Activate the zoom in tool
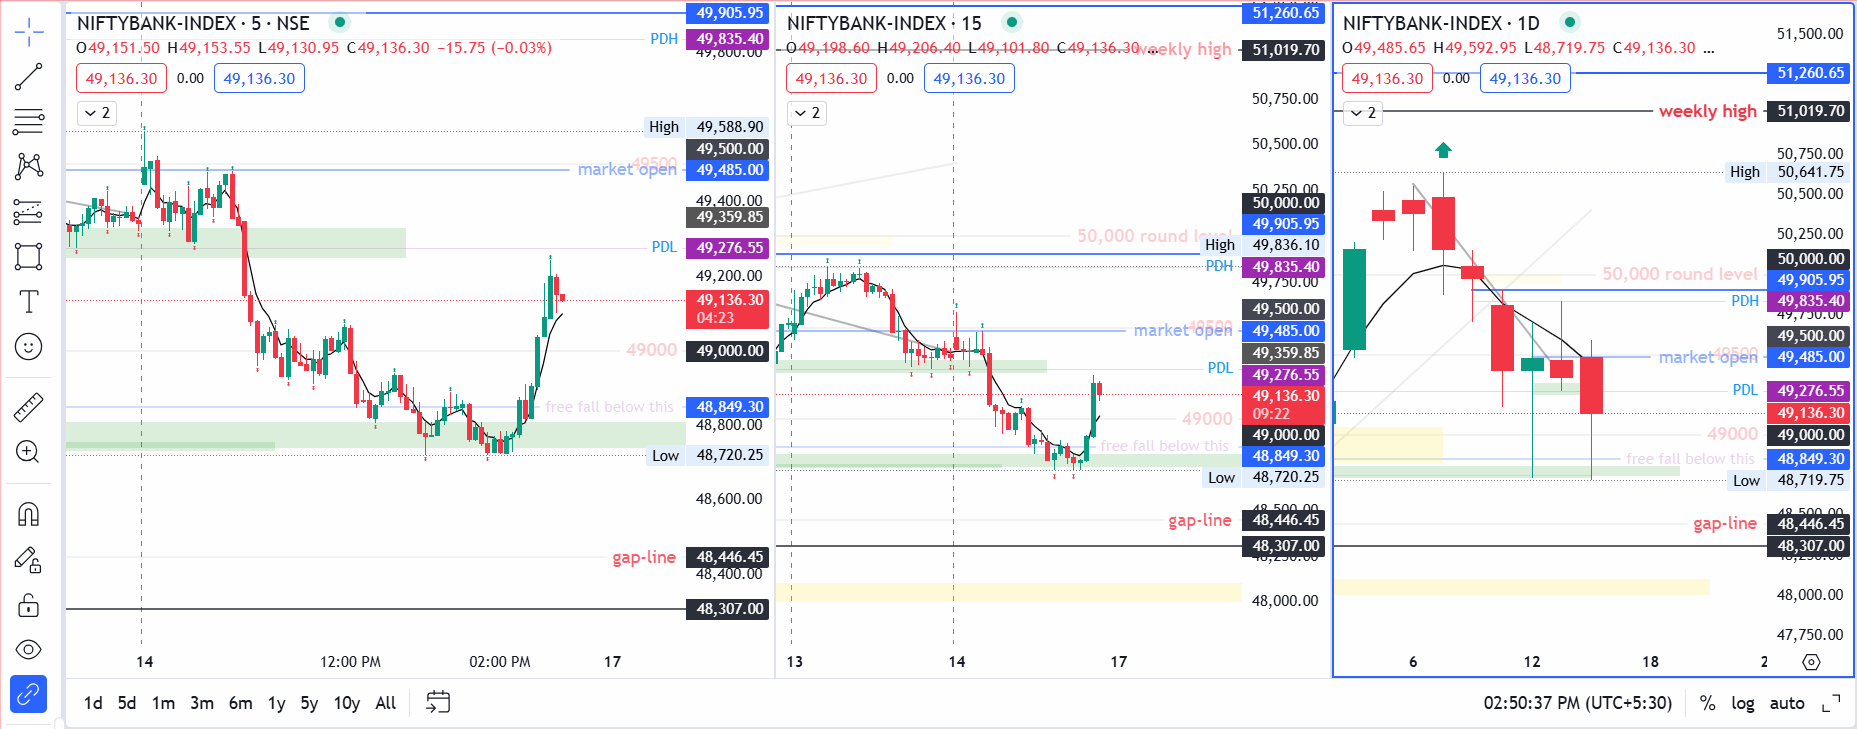 point(29,452)
